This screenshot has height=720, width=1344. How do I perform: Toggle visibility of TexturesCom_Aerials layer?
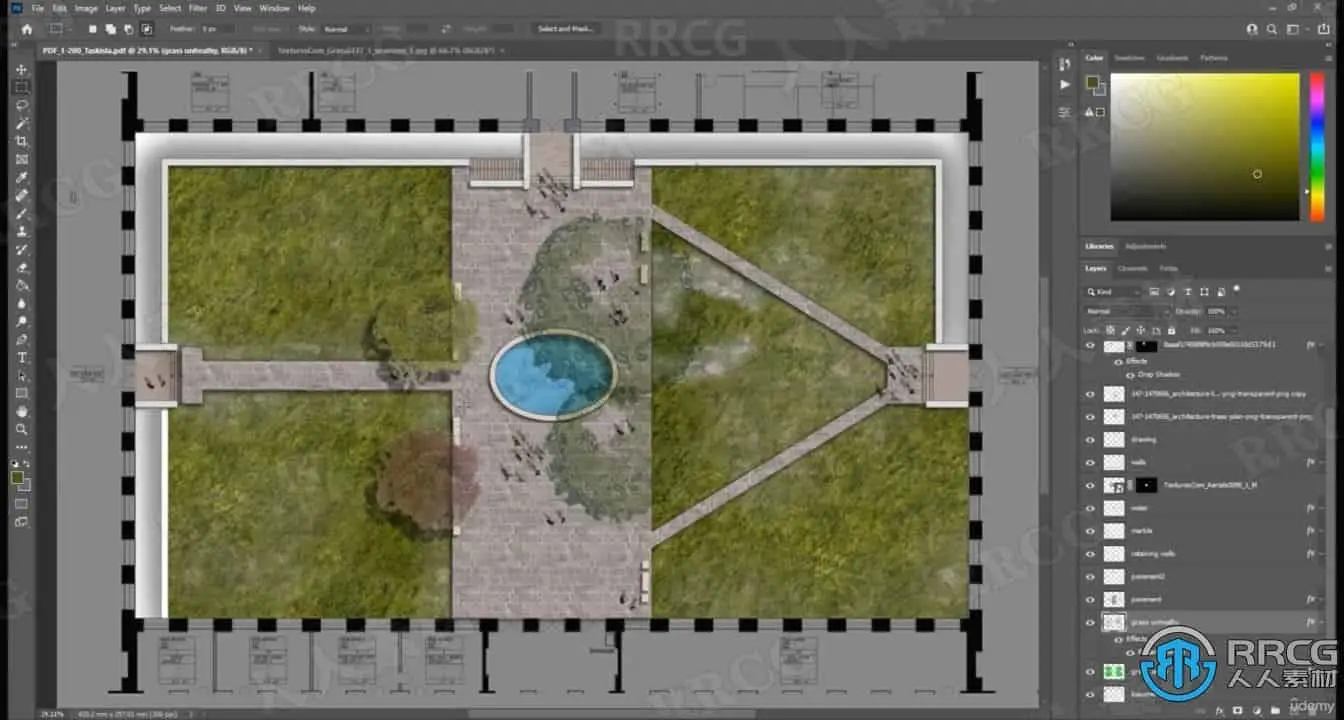point(1090,485)
